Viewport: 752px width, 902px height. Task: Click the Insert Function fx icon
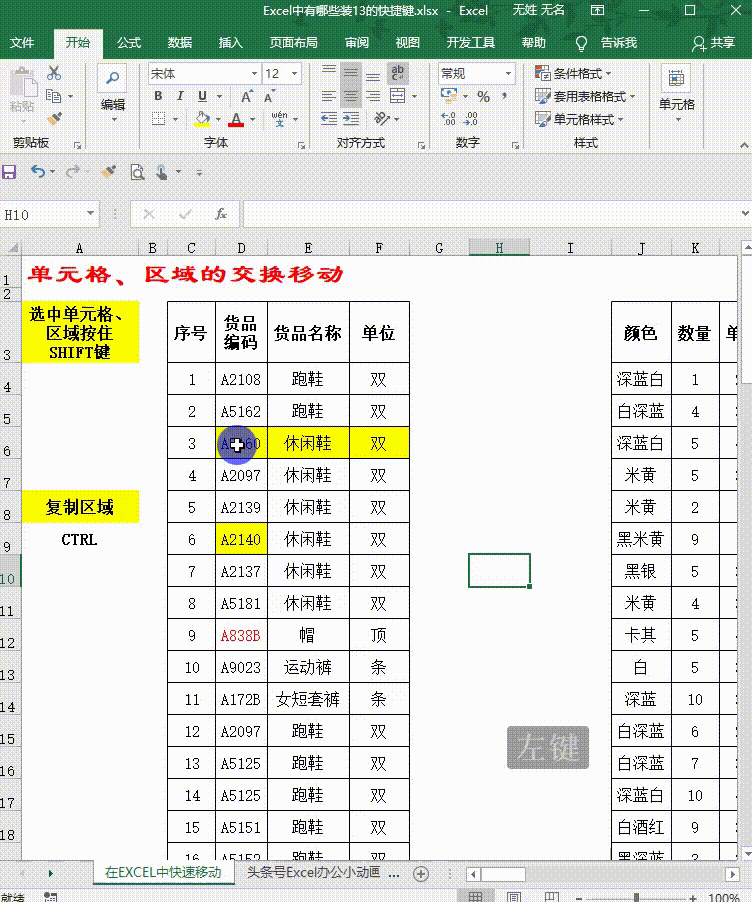(x=220, y=215)
